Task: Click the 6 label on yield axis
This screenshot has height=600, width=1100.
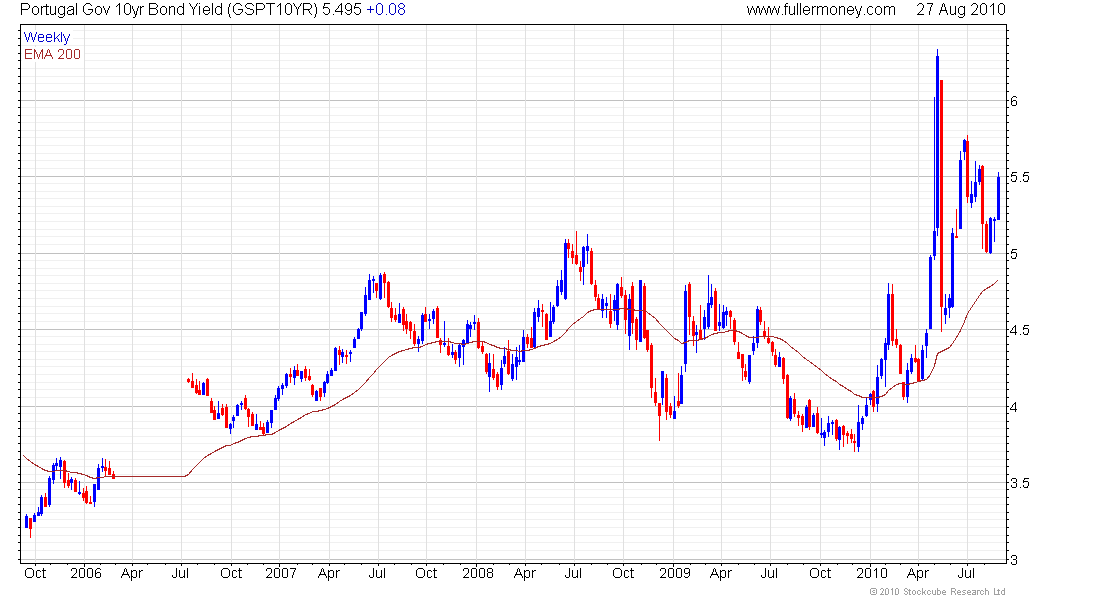Action: point(1014,101)
